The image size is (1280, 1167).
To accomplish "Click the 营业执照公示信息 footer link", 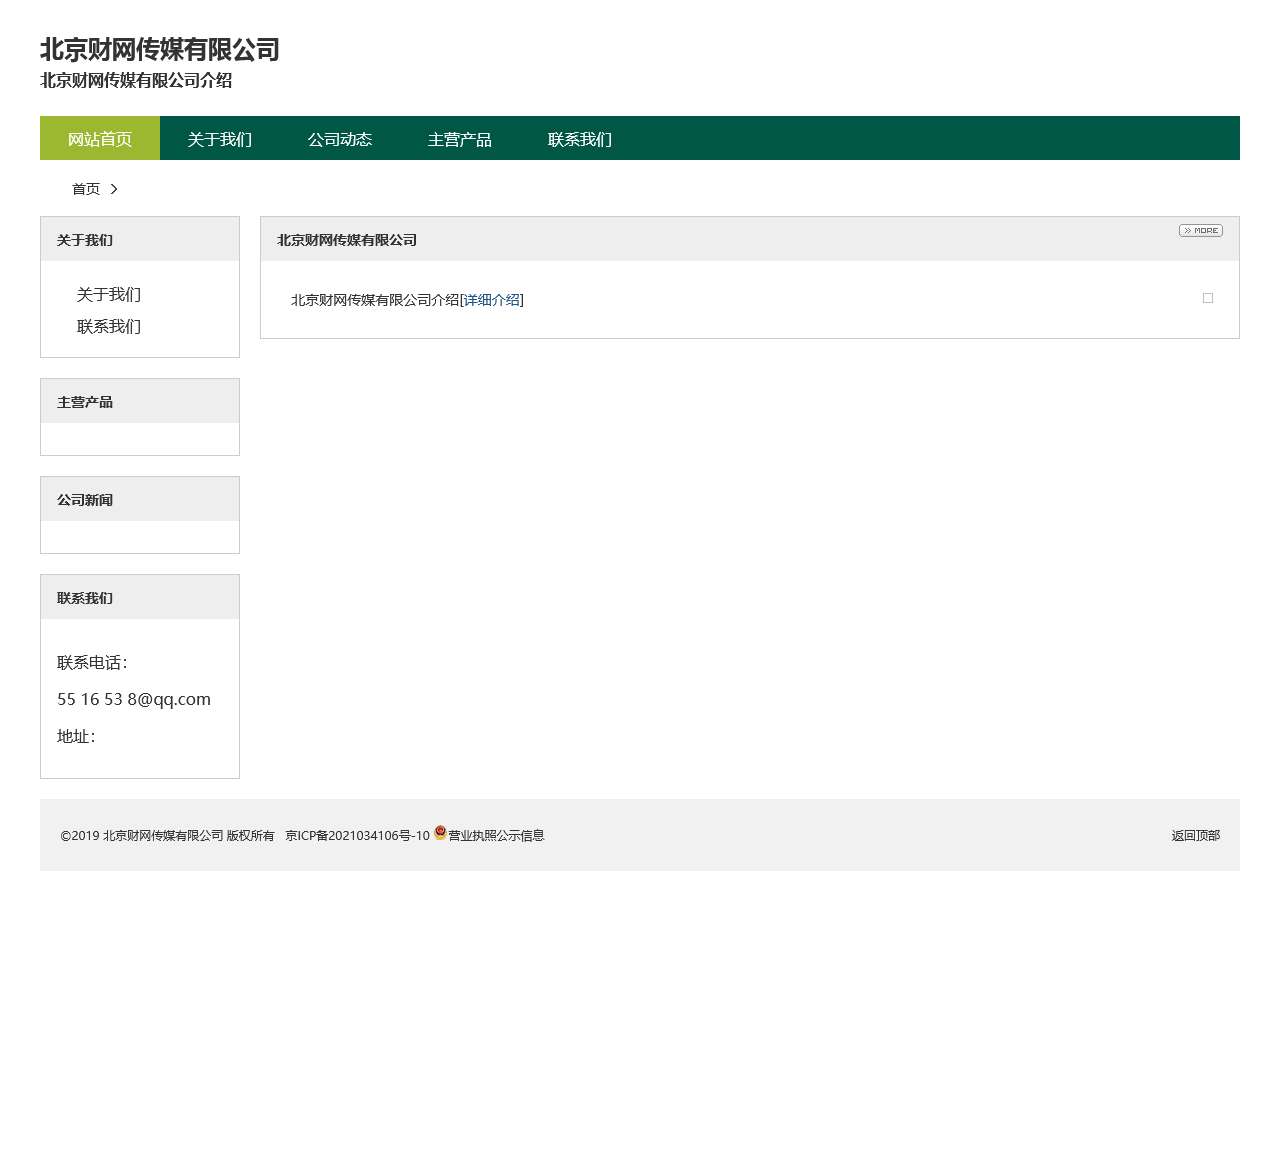I will [496, 836].
